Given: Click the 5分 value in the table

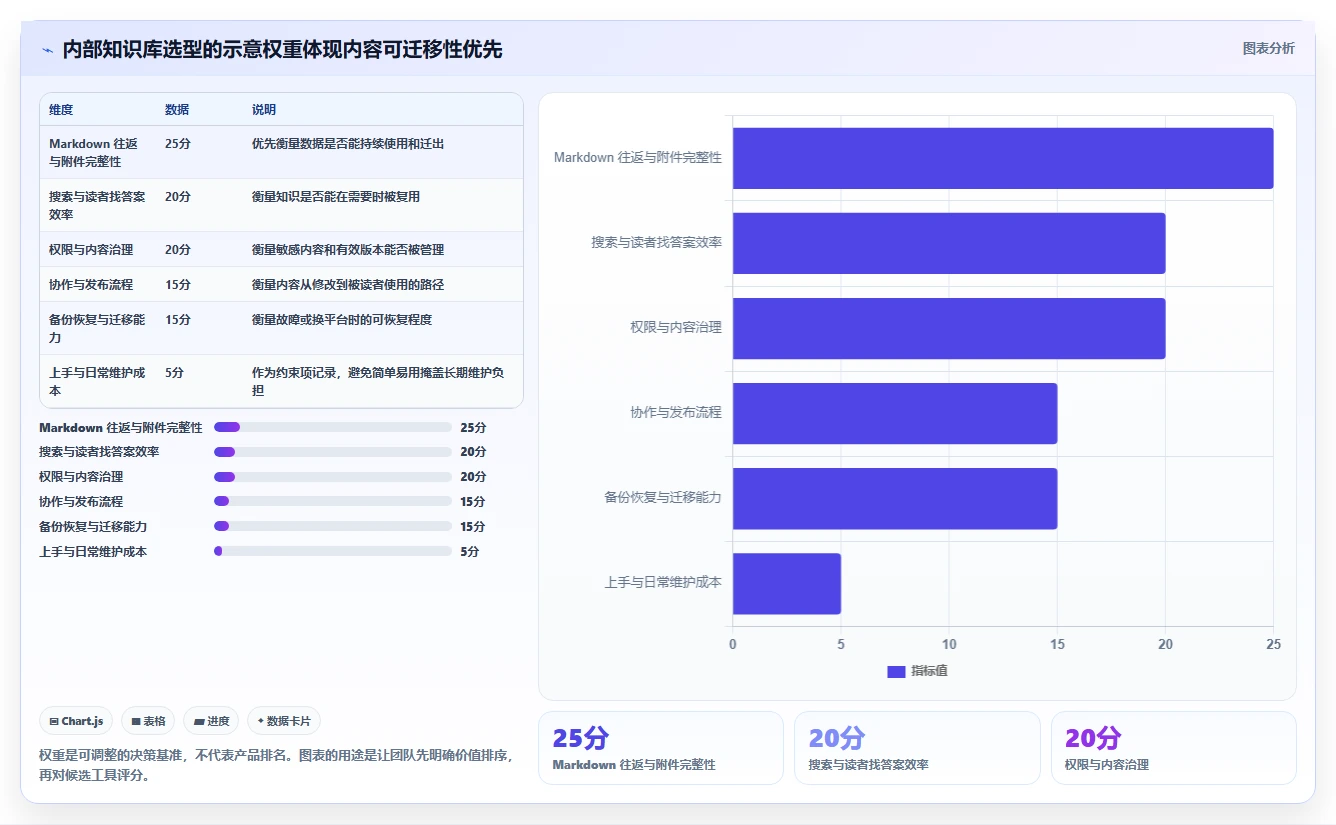Looking at the screenshot, I should 174,373.
